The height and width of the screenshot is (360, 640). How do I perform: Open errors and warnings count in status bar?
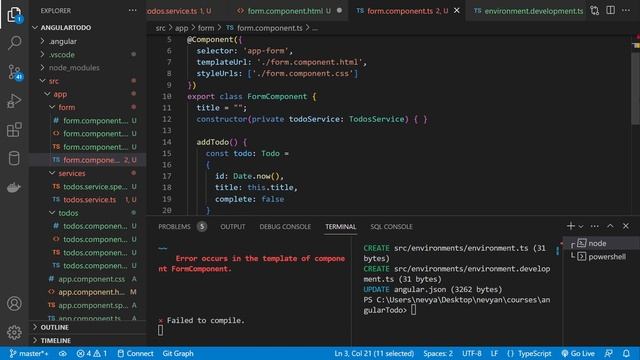(x=91, y=353)
